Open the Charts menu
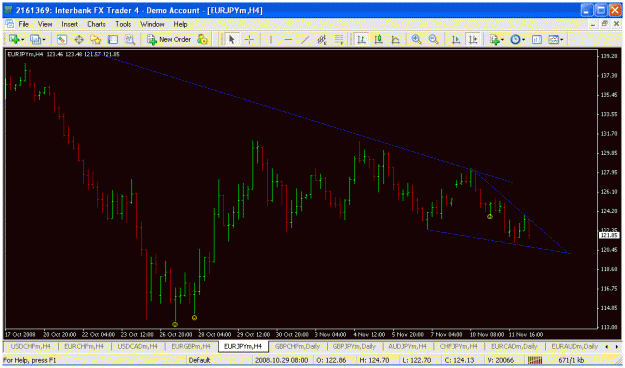625x368 pixels. [96, 24]
